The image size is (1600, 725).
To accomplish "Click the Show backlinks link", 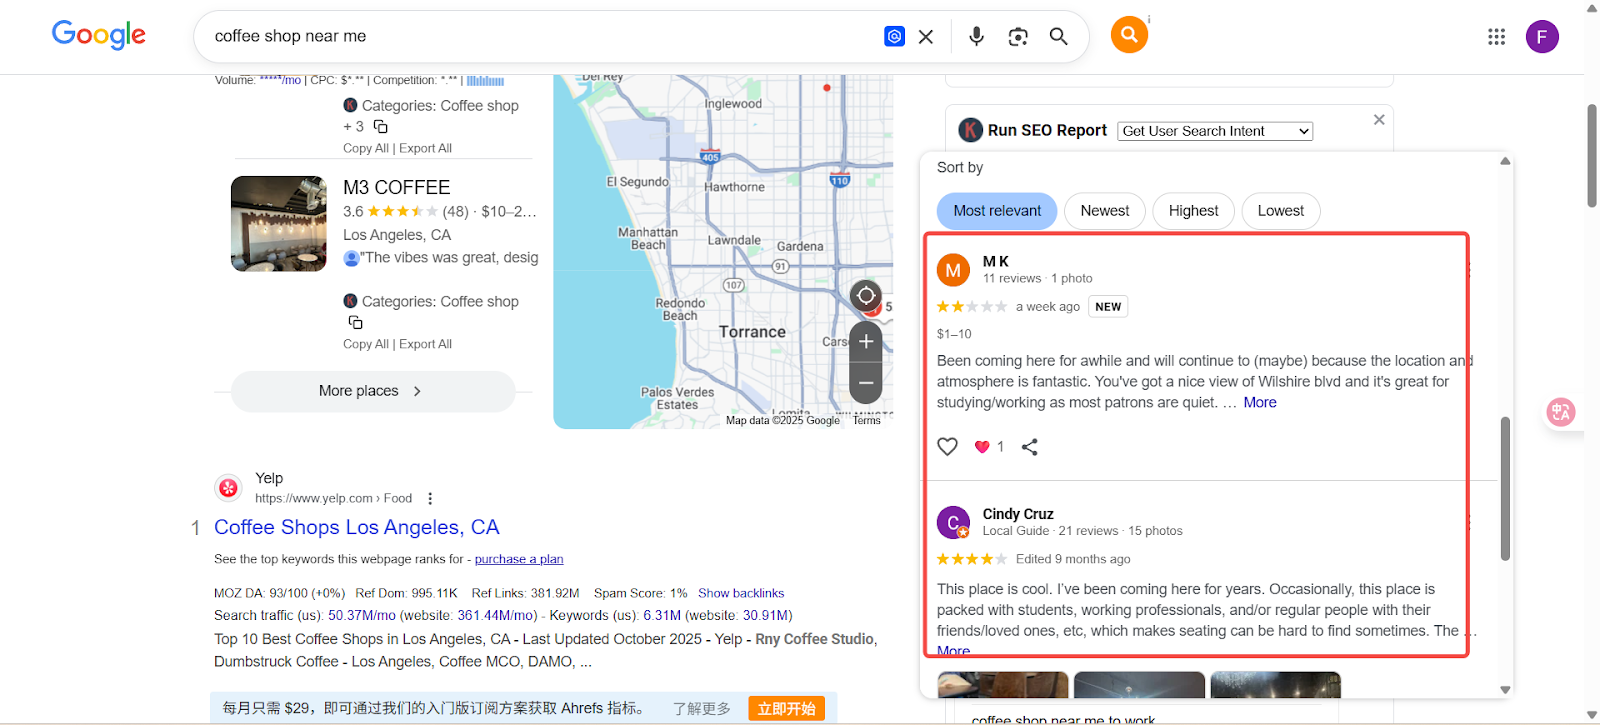I will [x=740, y=593].
